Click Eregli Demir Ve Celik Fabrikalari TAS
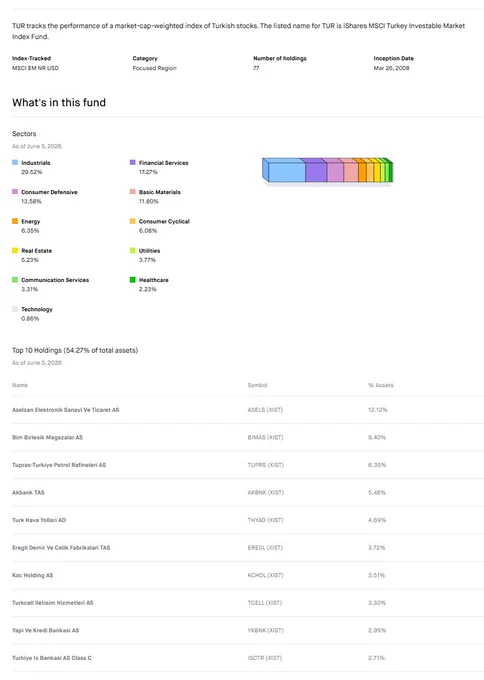The height and width of the screenshot is (680, 484). [x=61, y=548]
